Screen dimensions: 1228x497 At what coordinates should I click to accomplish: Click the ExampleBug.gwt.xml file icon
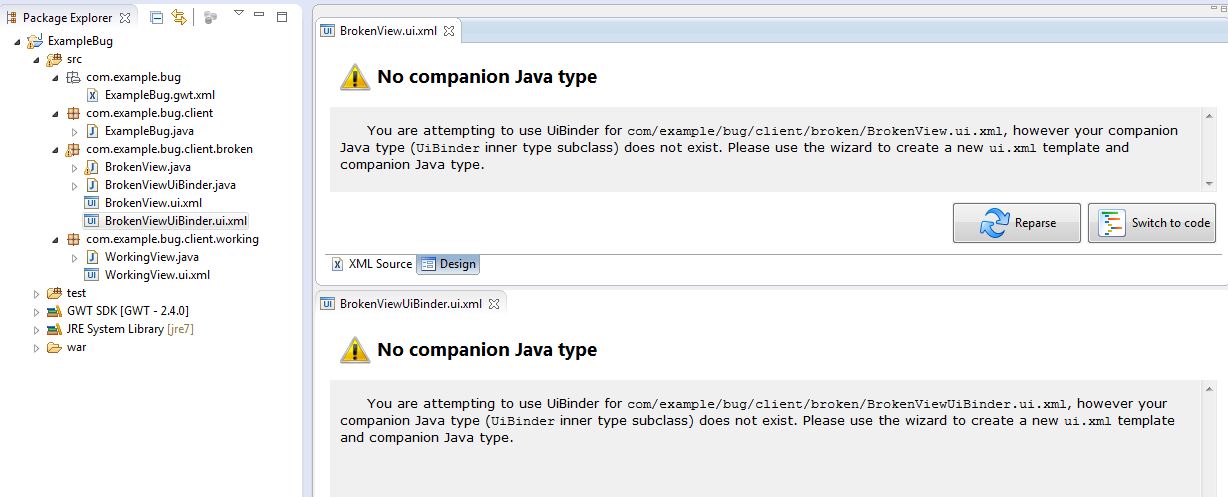click(x=92, y=95)
